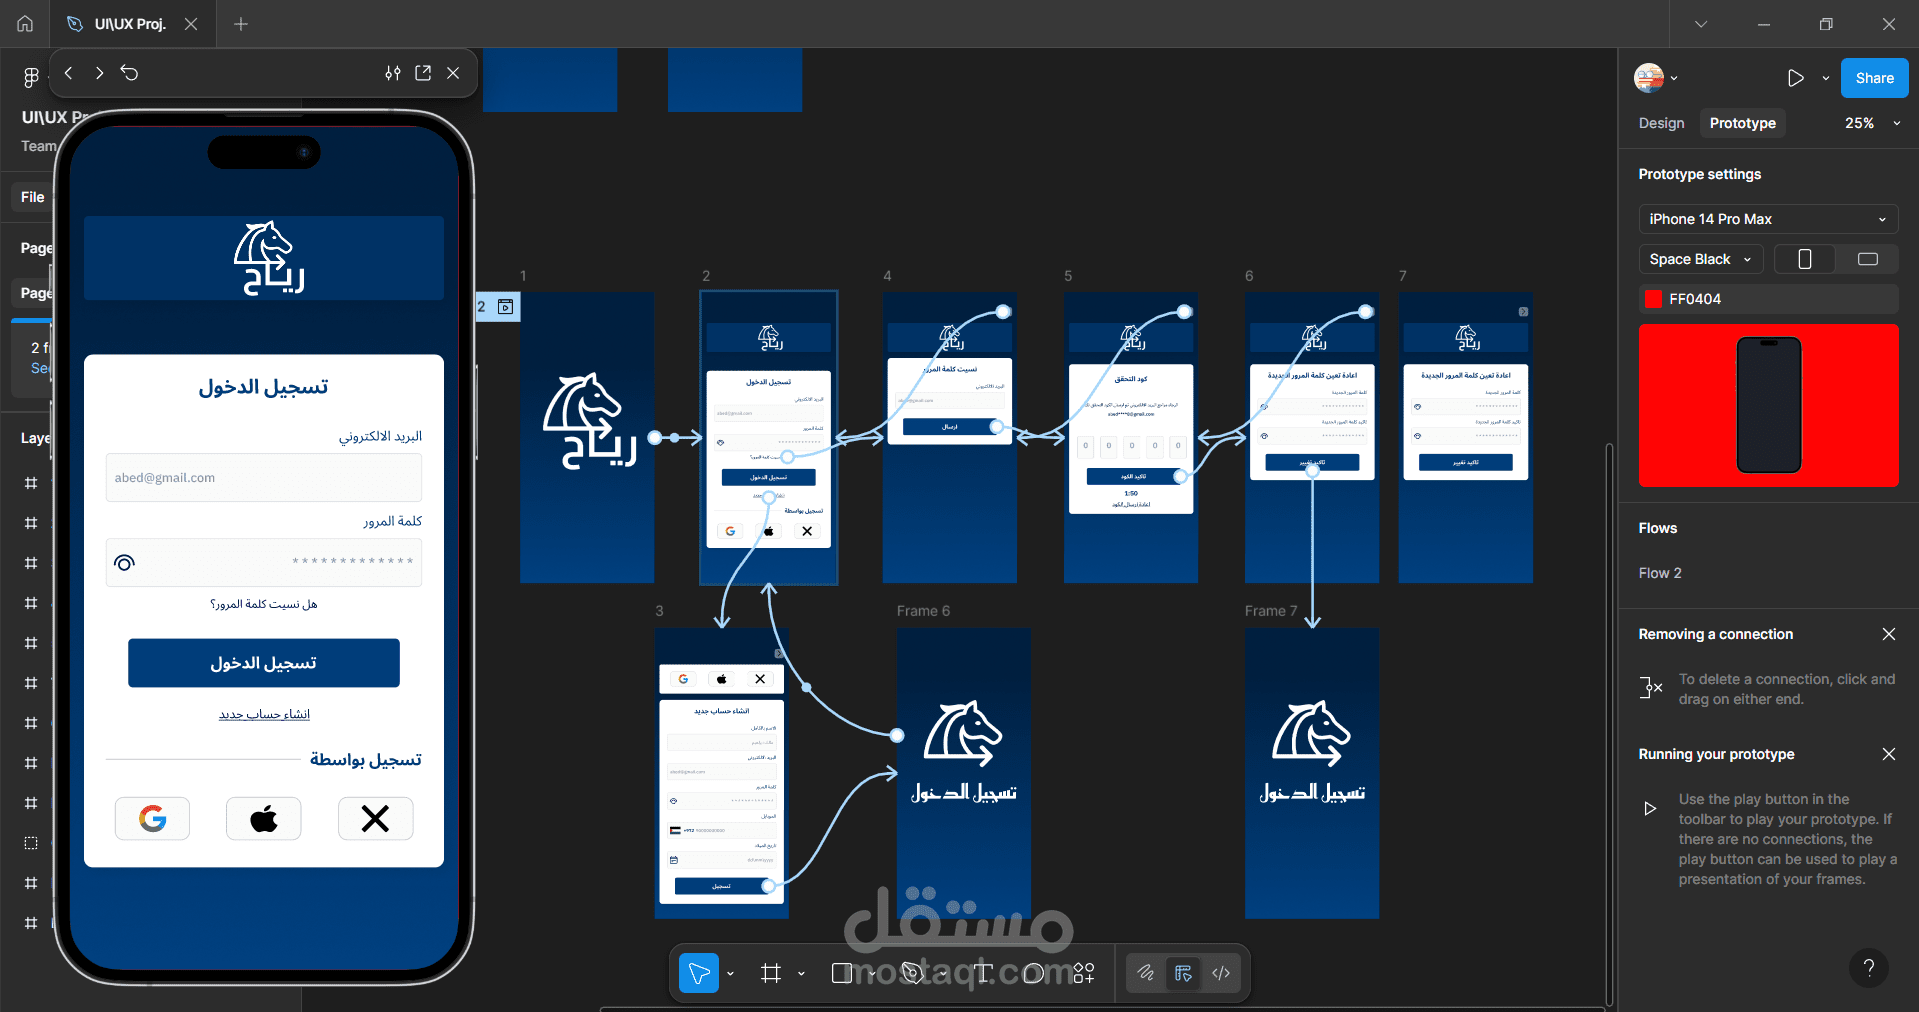
Task: Set device orientation to landscape
Action: (1867, 259)
